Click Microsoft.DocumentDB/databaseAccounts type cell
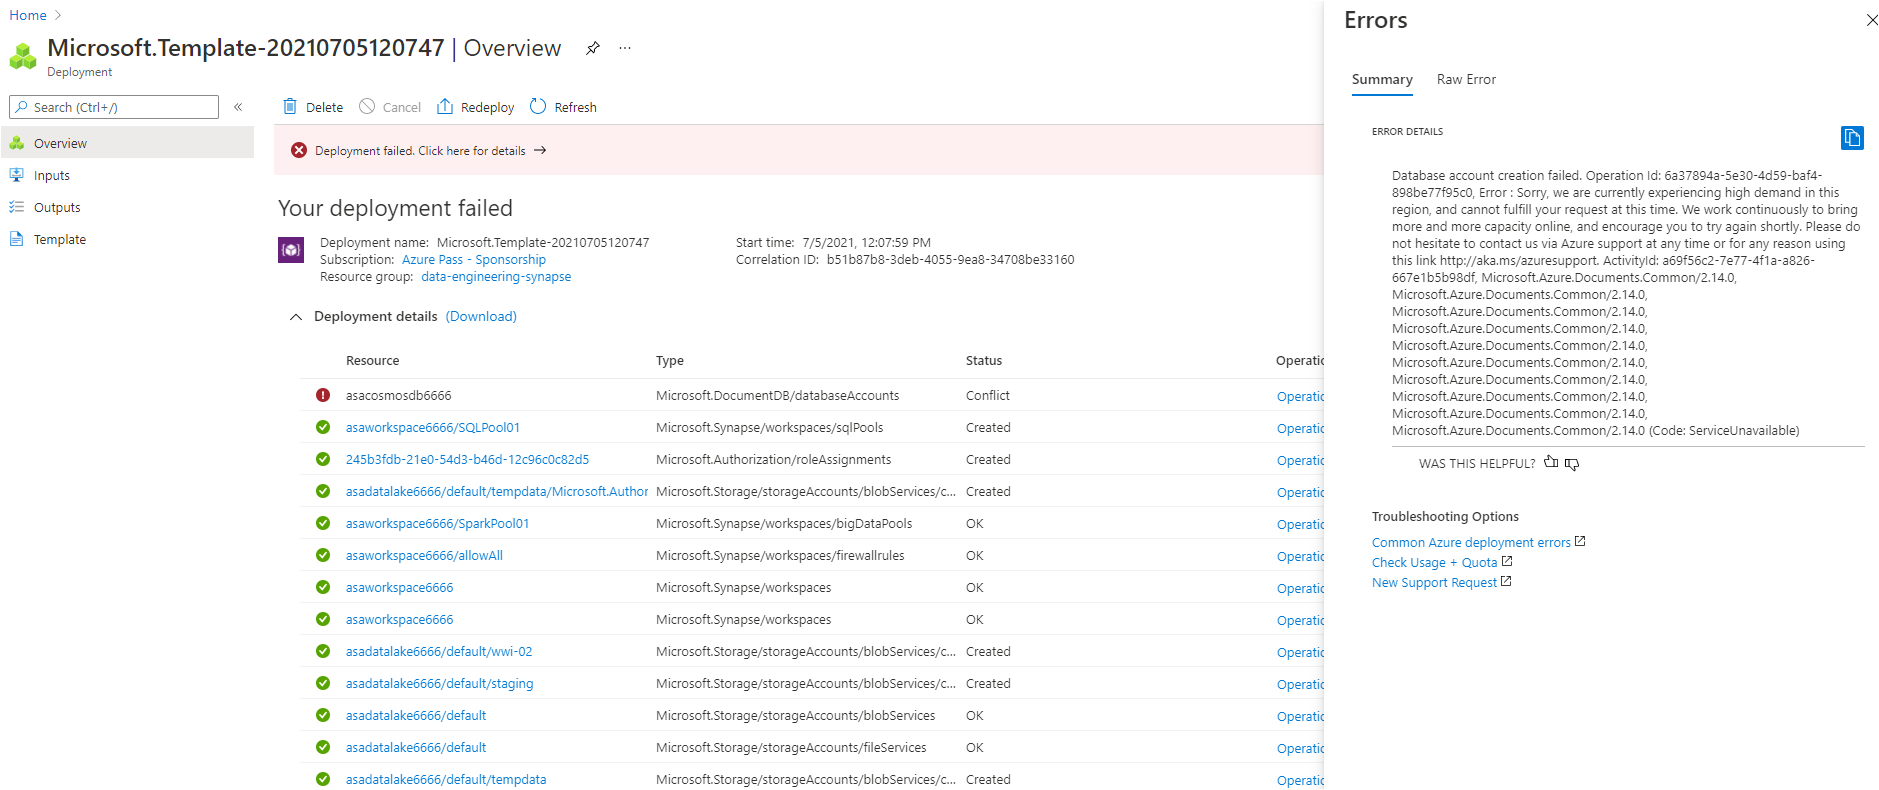 tap(777, 395)
